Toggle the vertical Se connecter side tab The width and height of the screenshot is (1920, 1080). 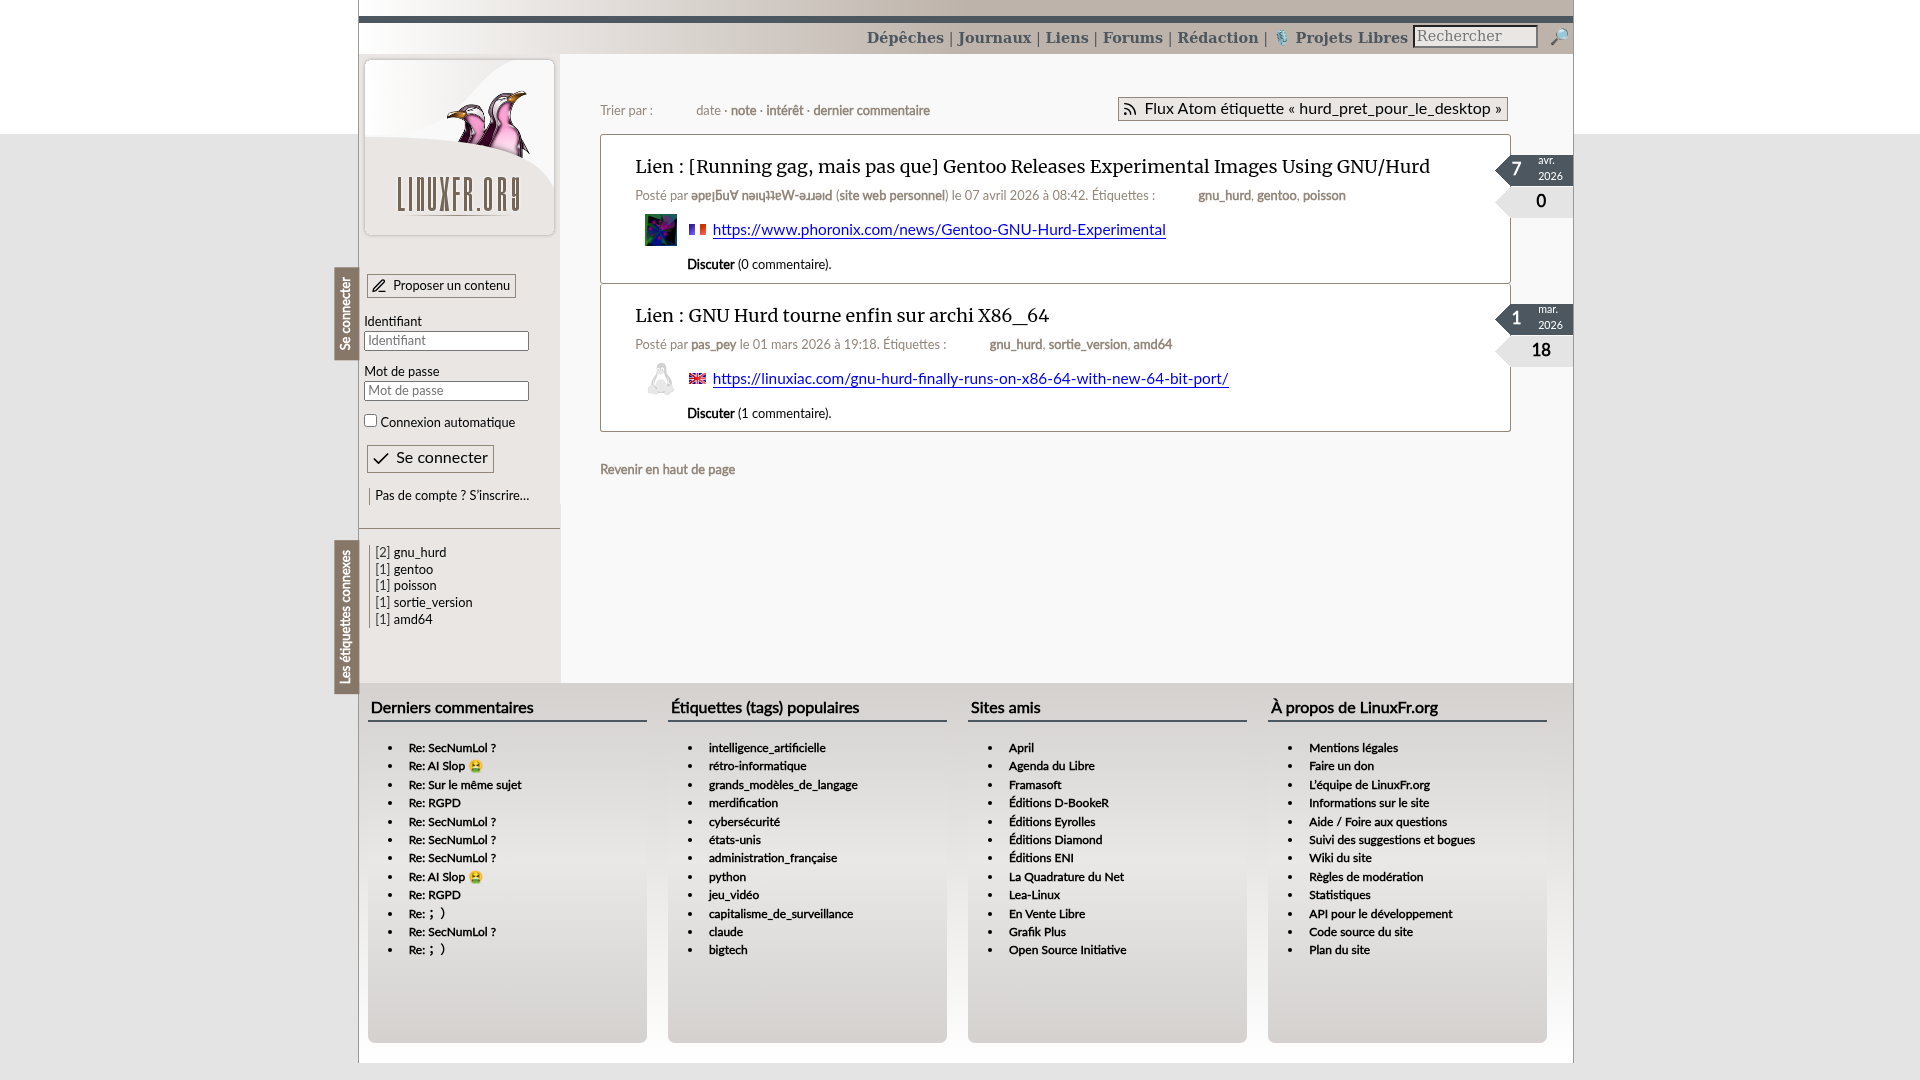tap(346, 314)
